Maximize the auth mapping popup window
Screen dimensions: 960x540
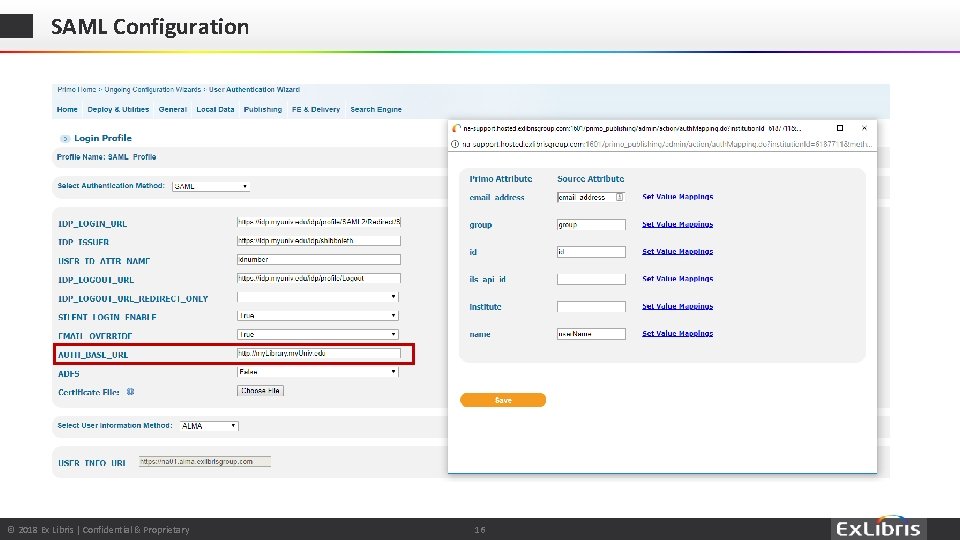[840, 128]
